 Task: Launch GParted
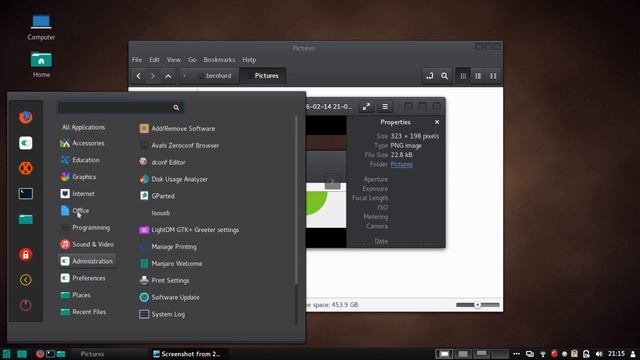click(157, 196)
